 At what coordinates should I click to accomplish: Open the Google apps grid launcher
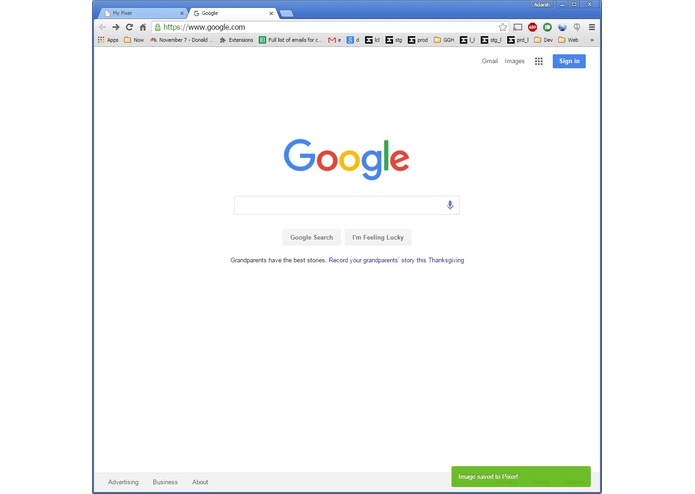tap(539, 61)
